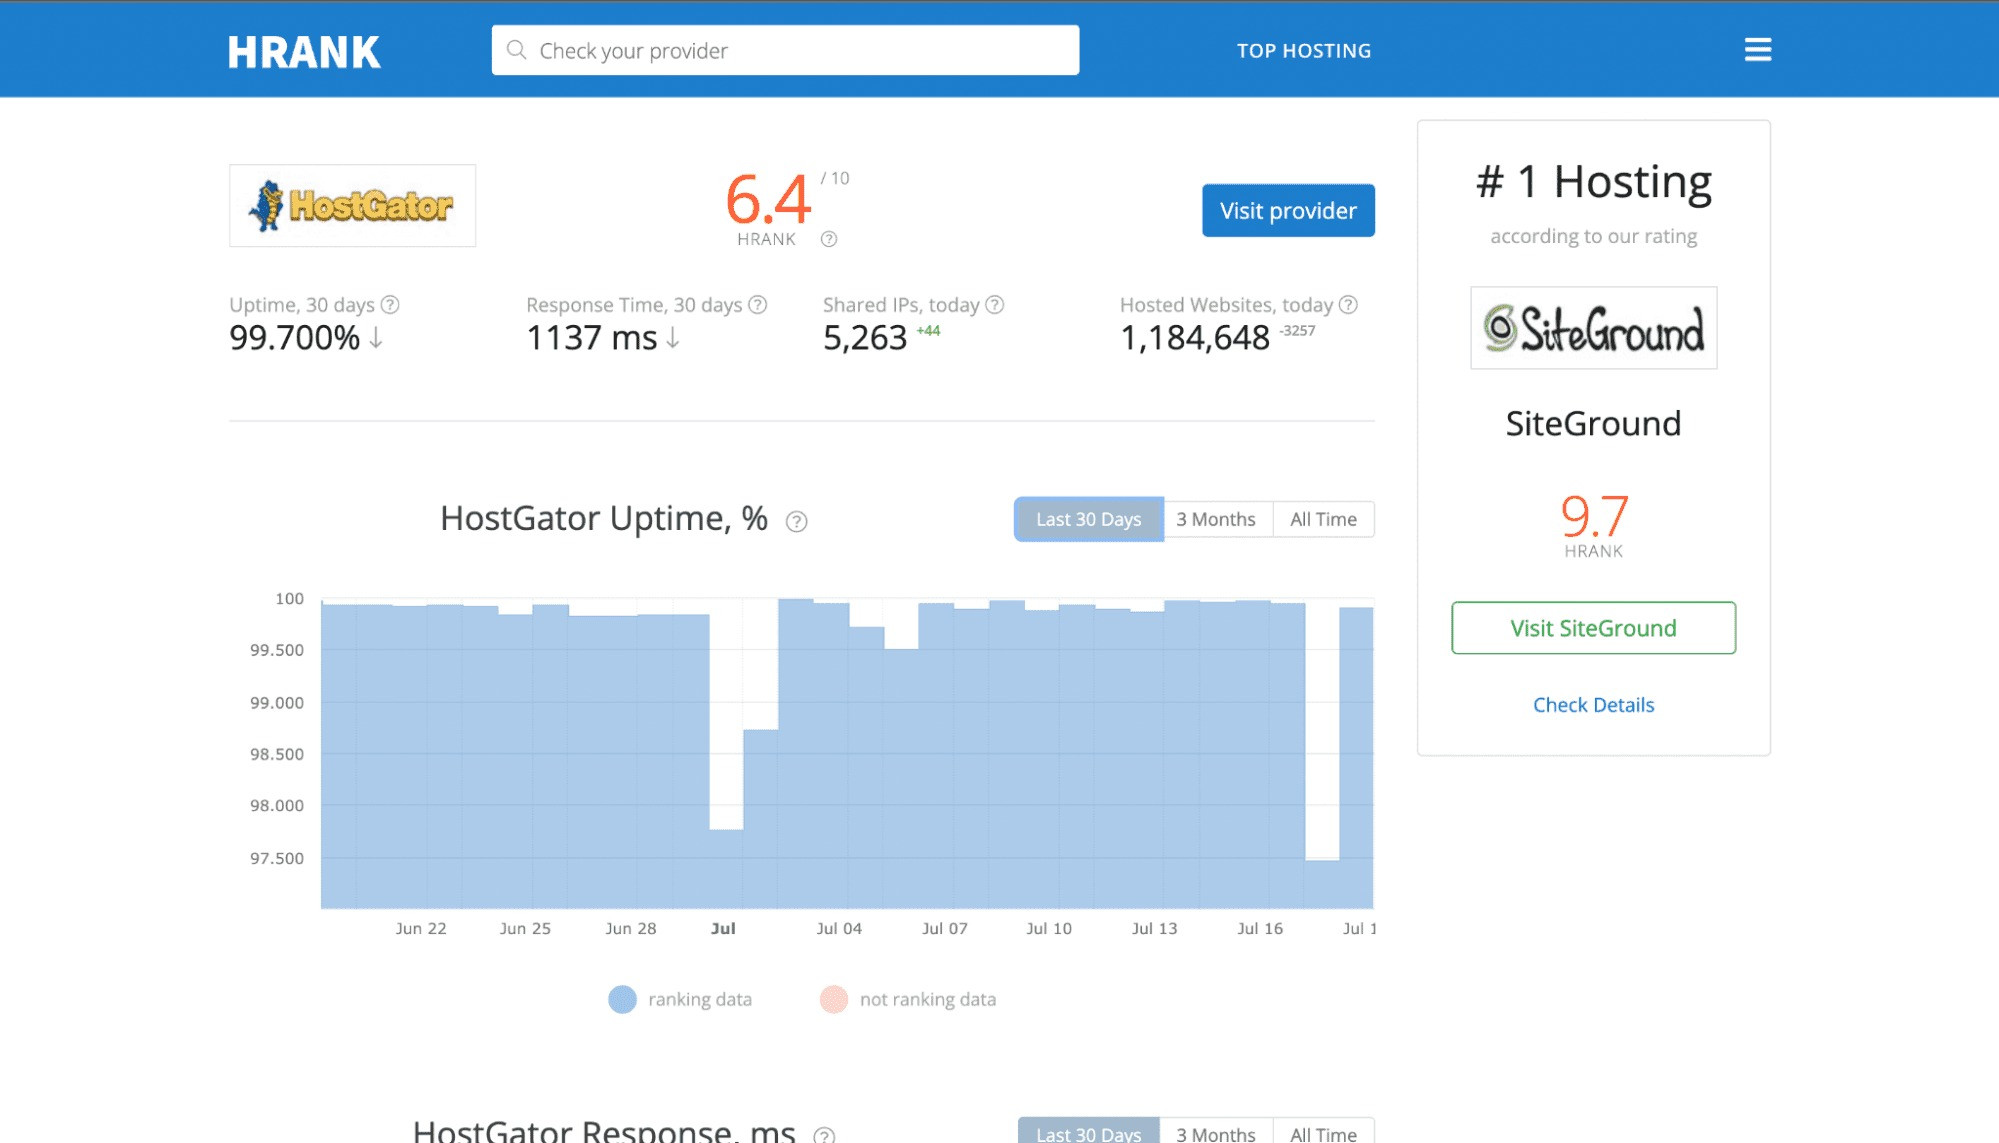The image size is (1999, 1143).
Task: Click the Hosted Websites help icon
Action: (x=1348, y=304)
